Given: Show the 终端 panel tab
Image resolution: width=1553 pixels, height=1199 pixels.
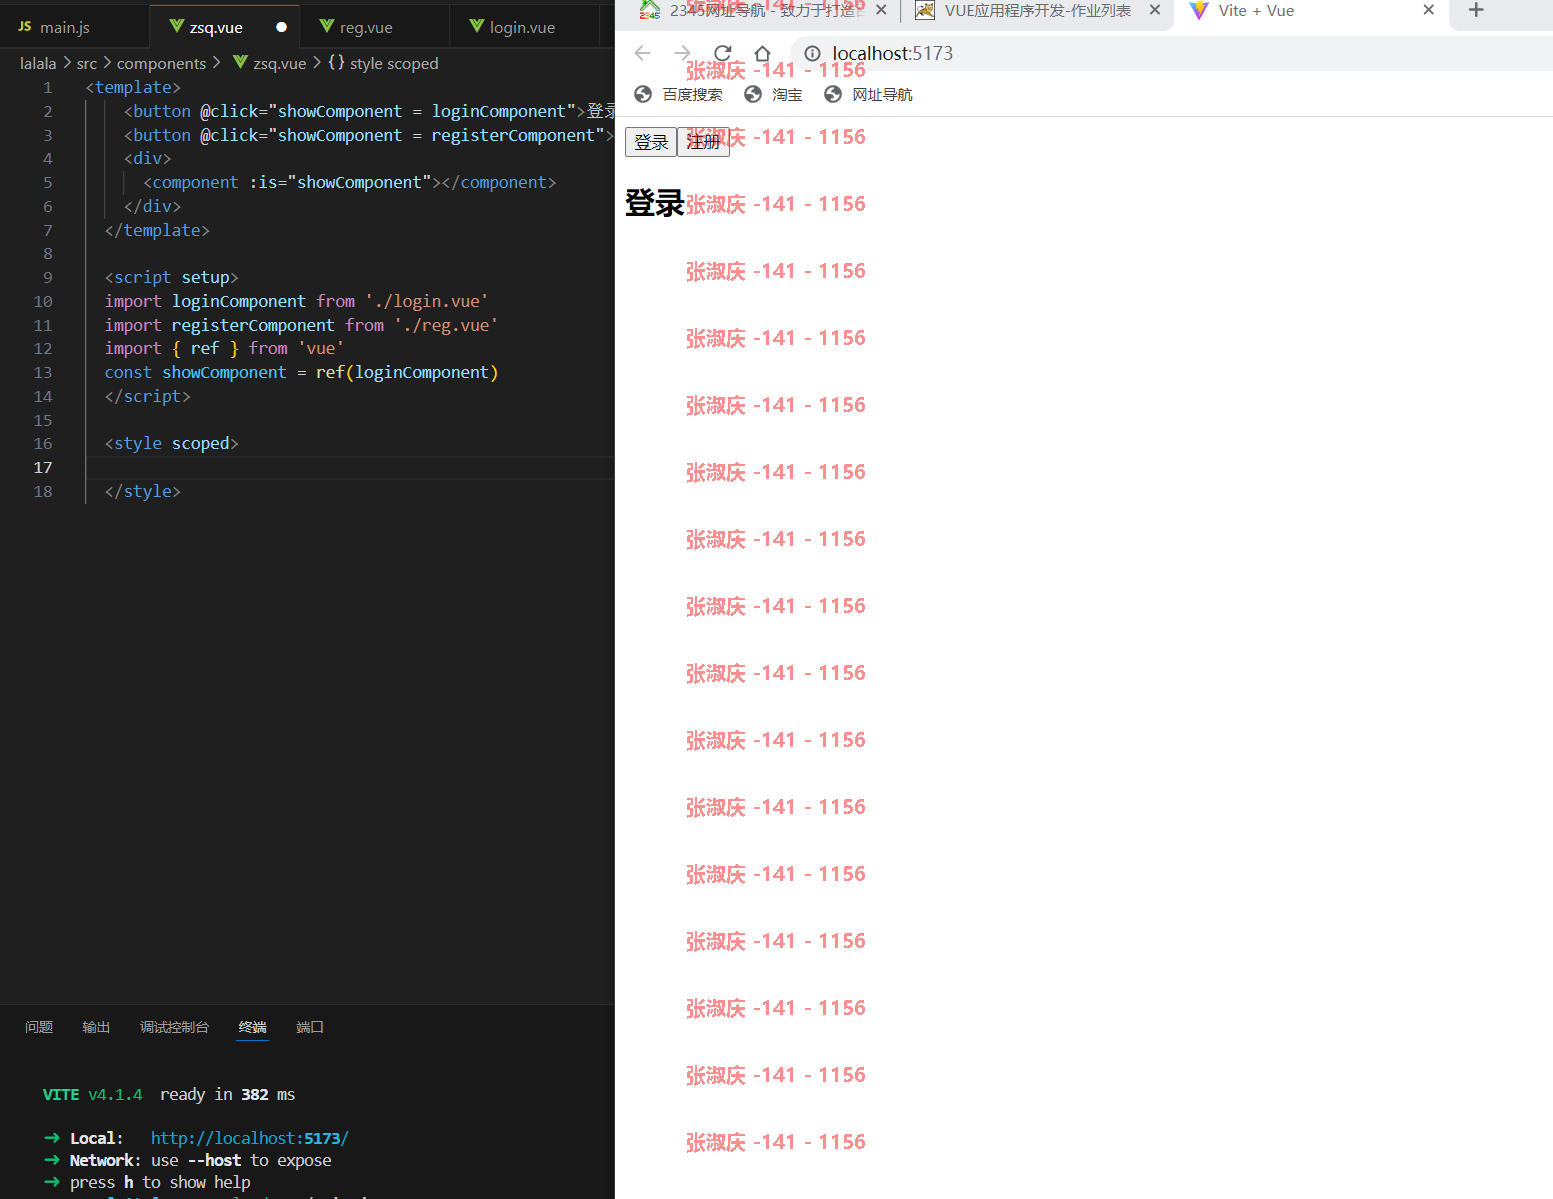Looking at the screenshot, I should coord(253,1027).
